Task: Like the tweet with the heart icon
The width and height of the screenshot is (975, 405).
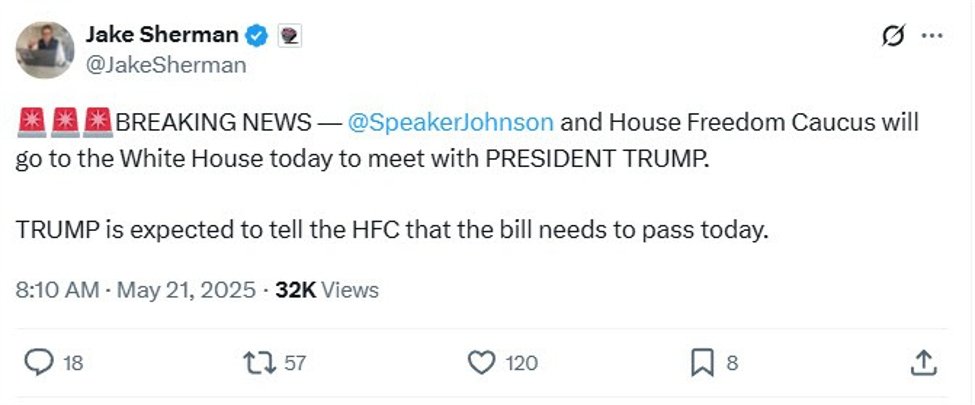Action: click(x=483, y=363)
